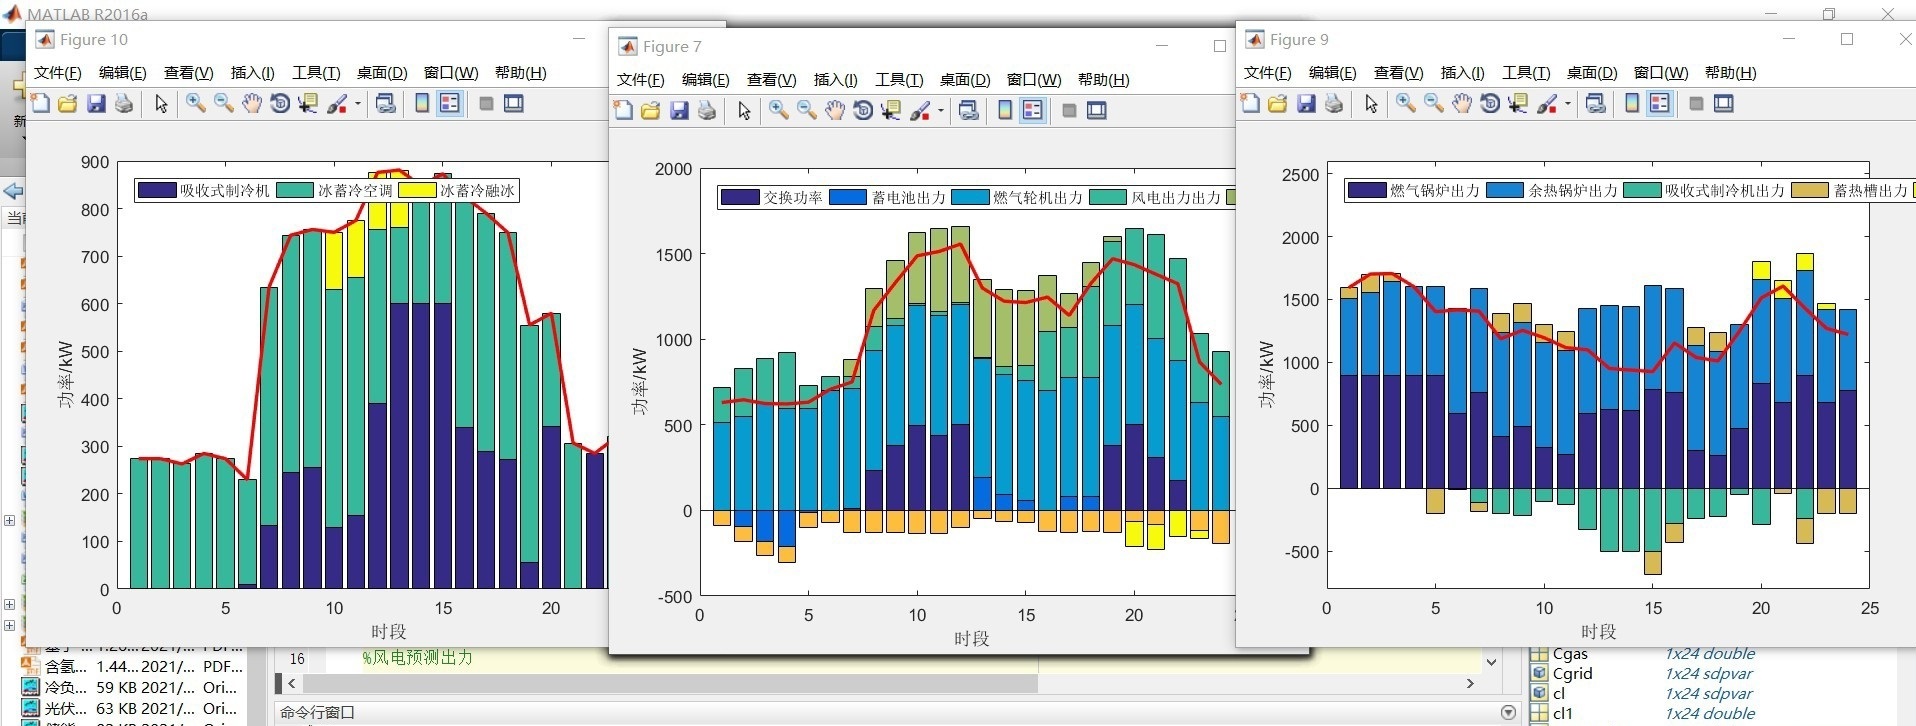Click editor vertical scrollbar down arrow
1916x726 pixels.
point(1491,661)
